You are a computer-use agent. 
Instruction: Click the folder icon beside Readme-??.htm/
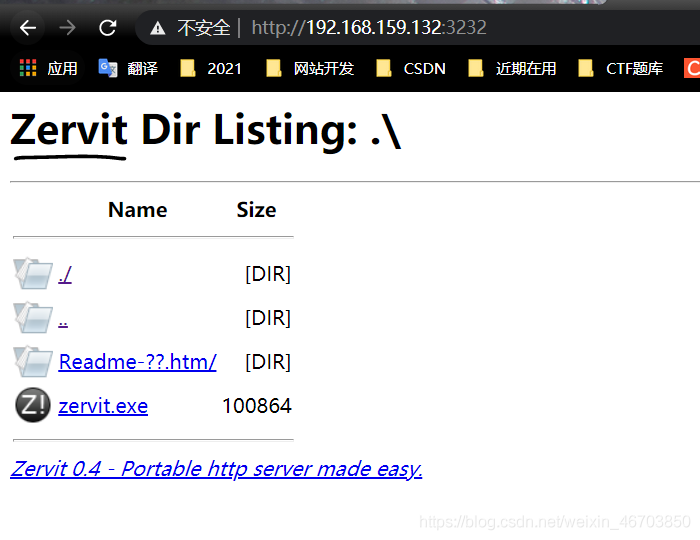[x=33, y=361]
